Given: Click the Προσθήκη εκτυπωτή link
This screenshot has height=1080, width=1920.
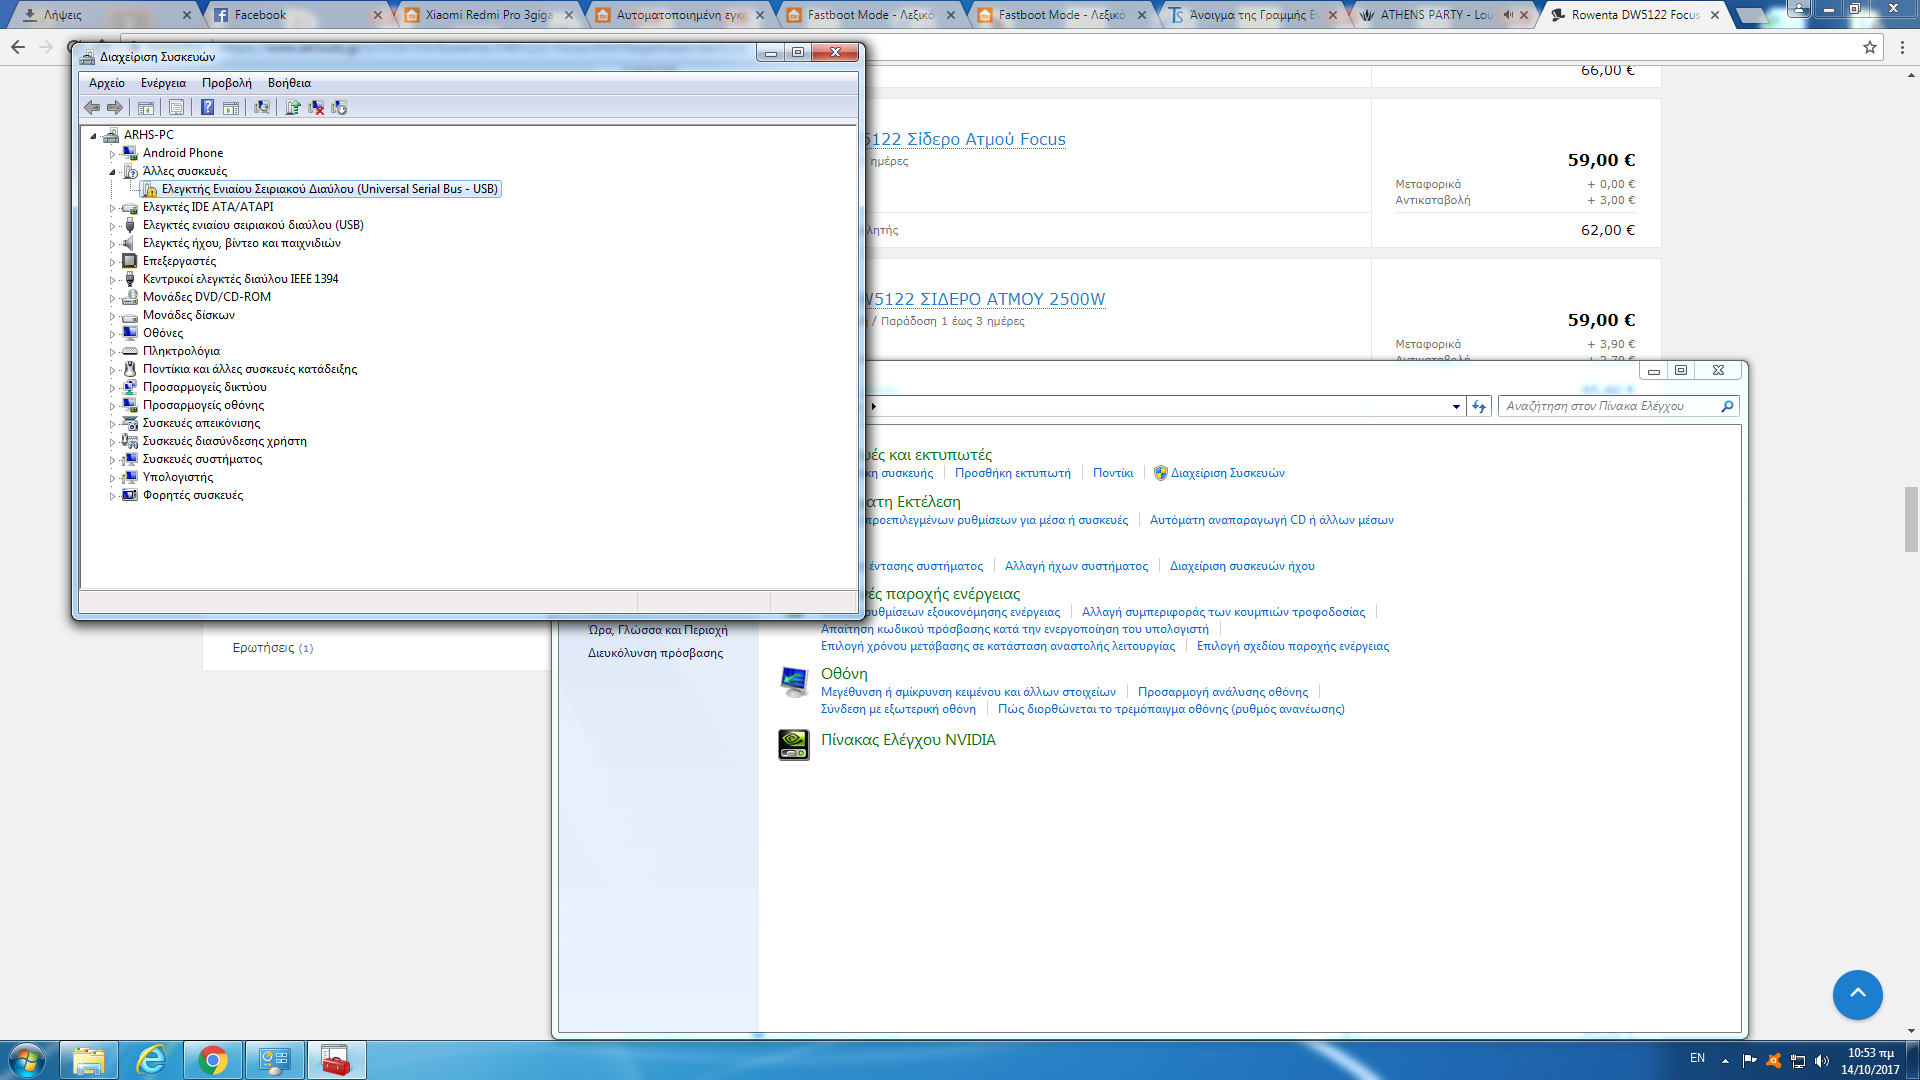Looking at the screenshot, I should [1012, 473].
